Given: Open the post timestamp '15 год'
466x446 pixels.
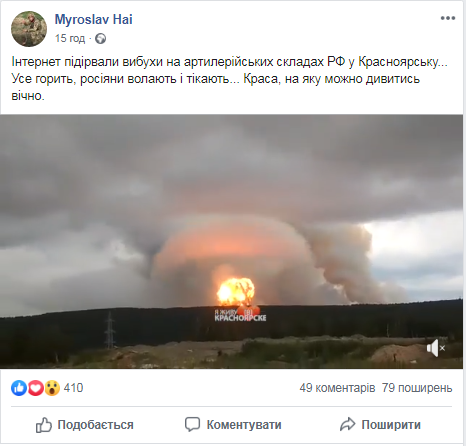Looking at the screenshot, I should click(x=70, y=38).
